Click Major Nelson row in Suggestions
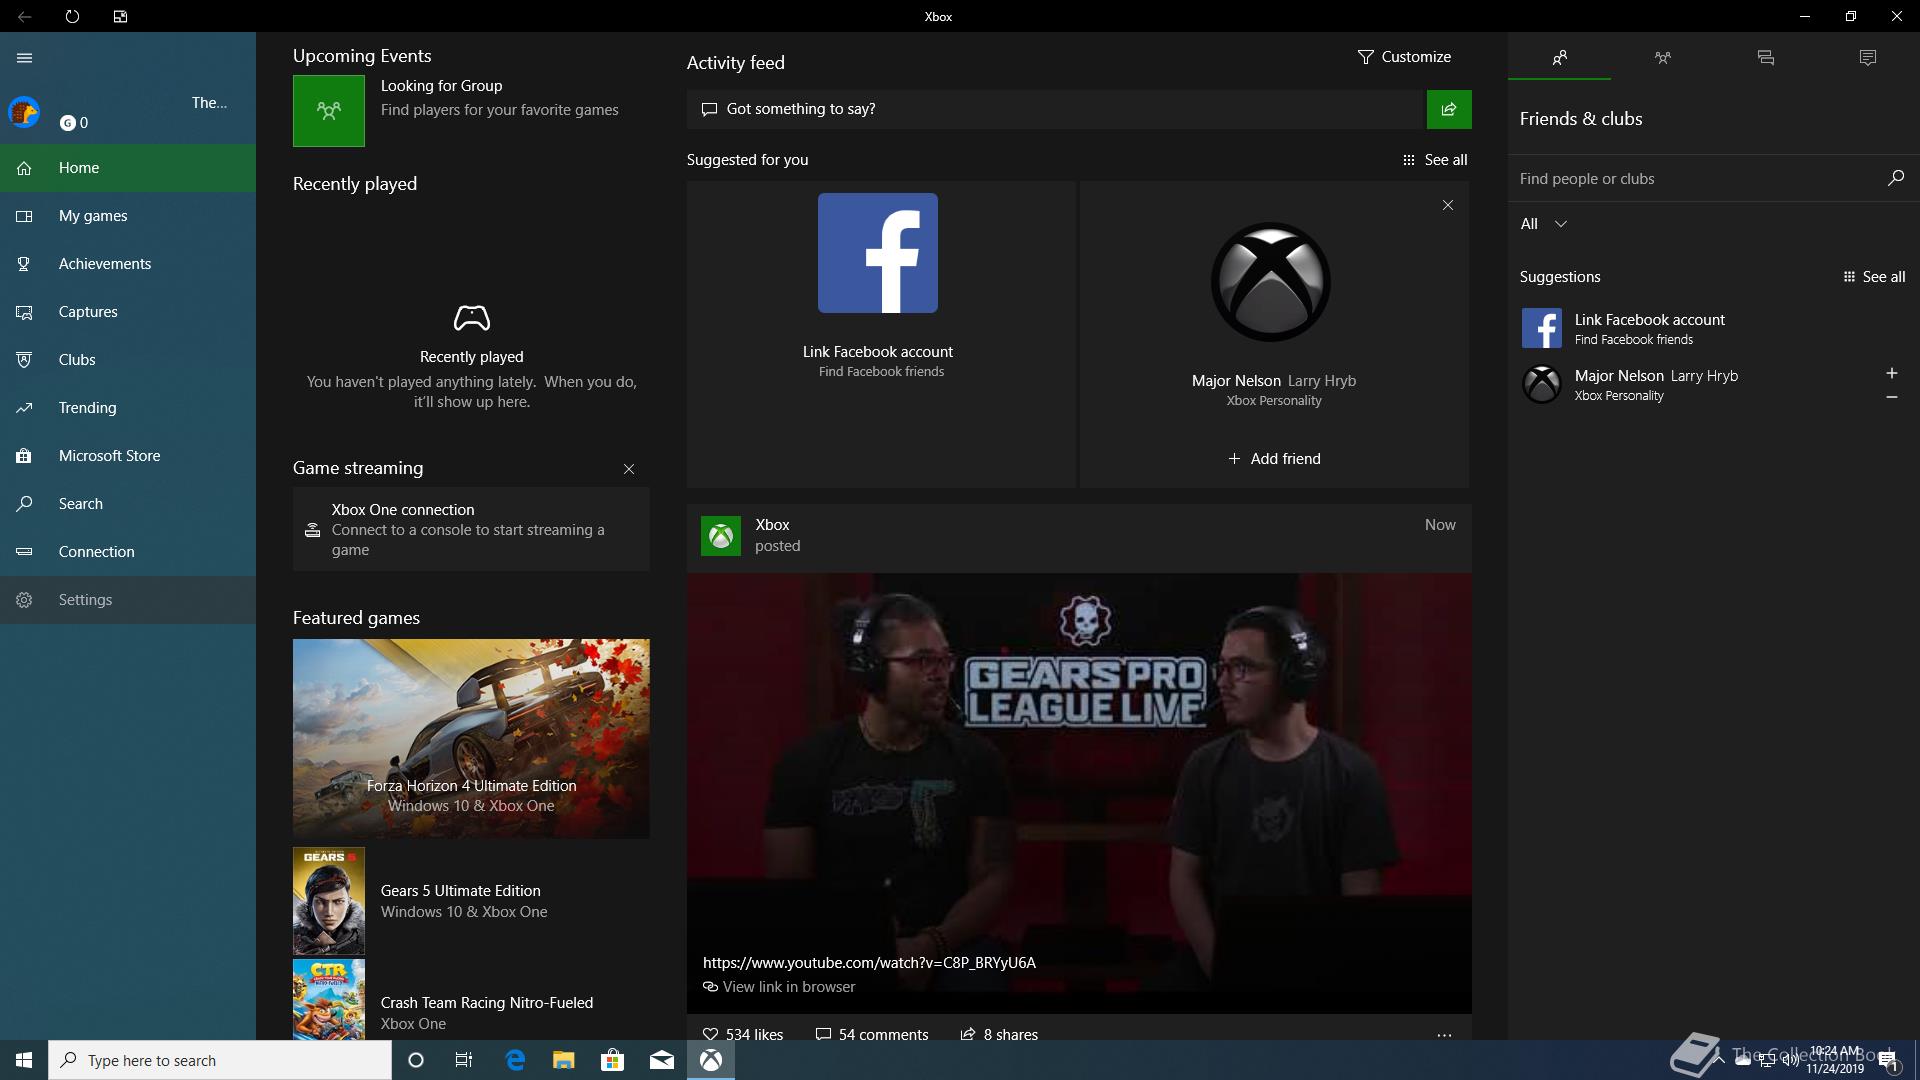 tap(1714, 384)
